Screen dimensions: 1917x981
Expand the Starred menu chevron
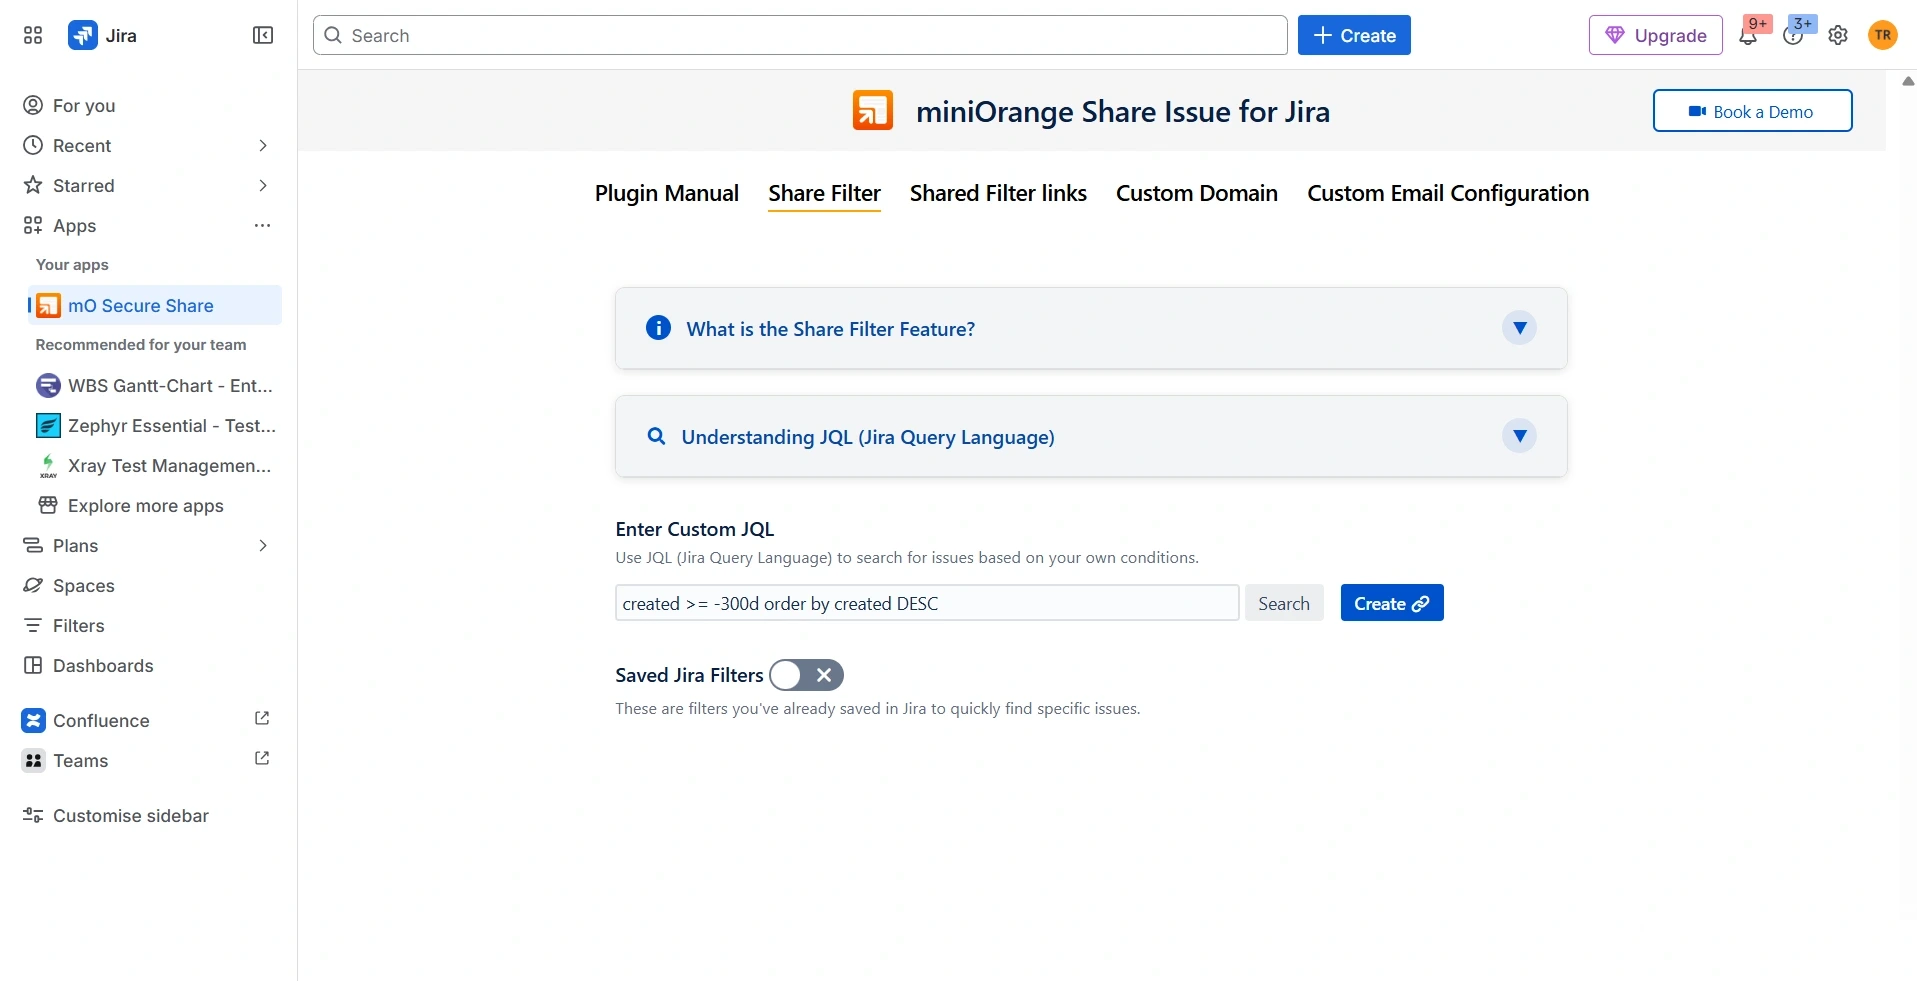[263, 186]
